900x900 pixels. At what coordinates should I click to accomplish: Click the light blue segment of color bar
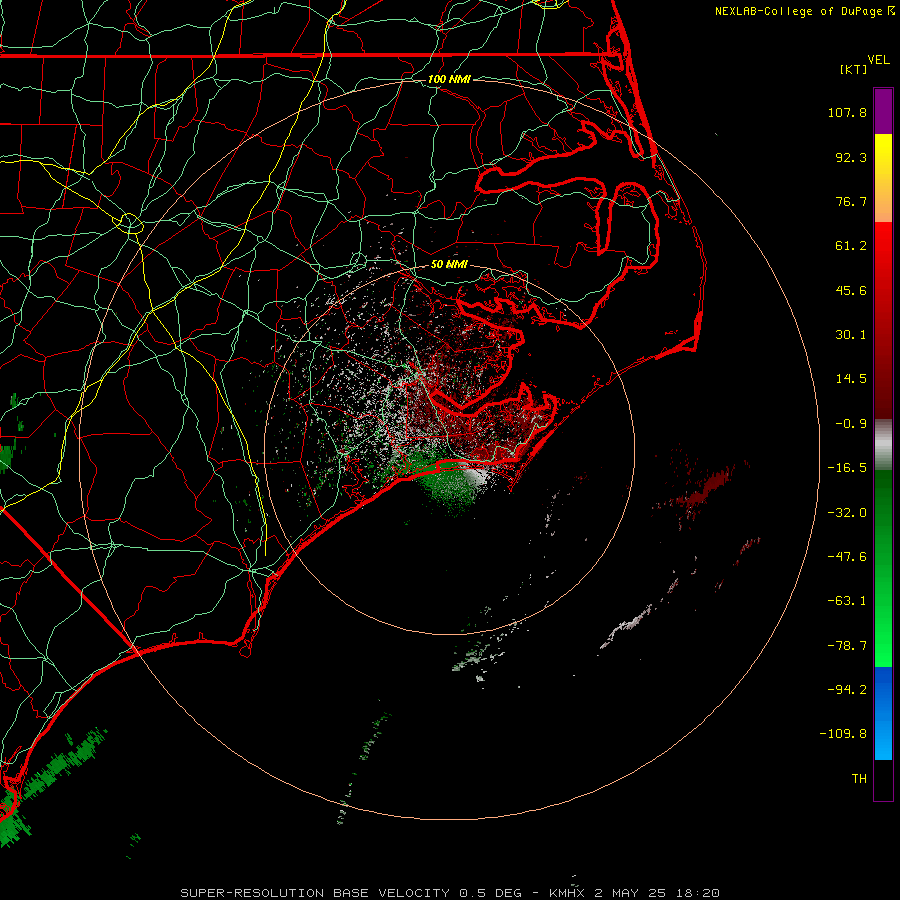[x=883, y=713]
